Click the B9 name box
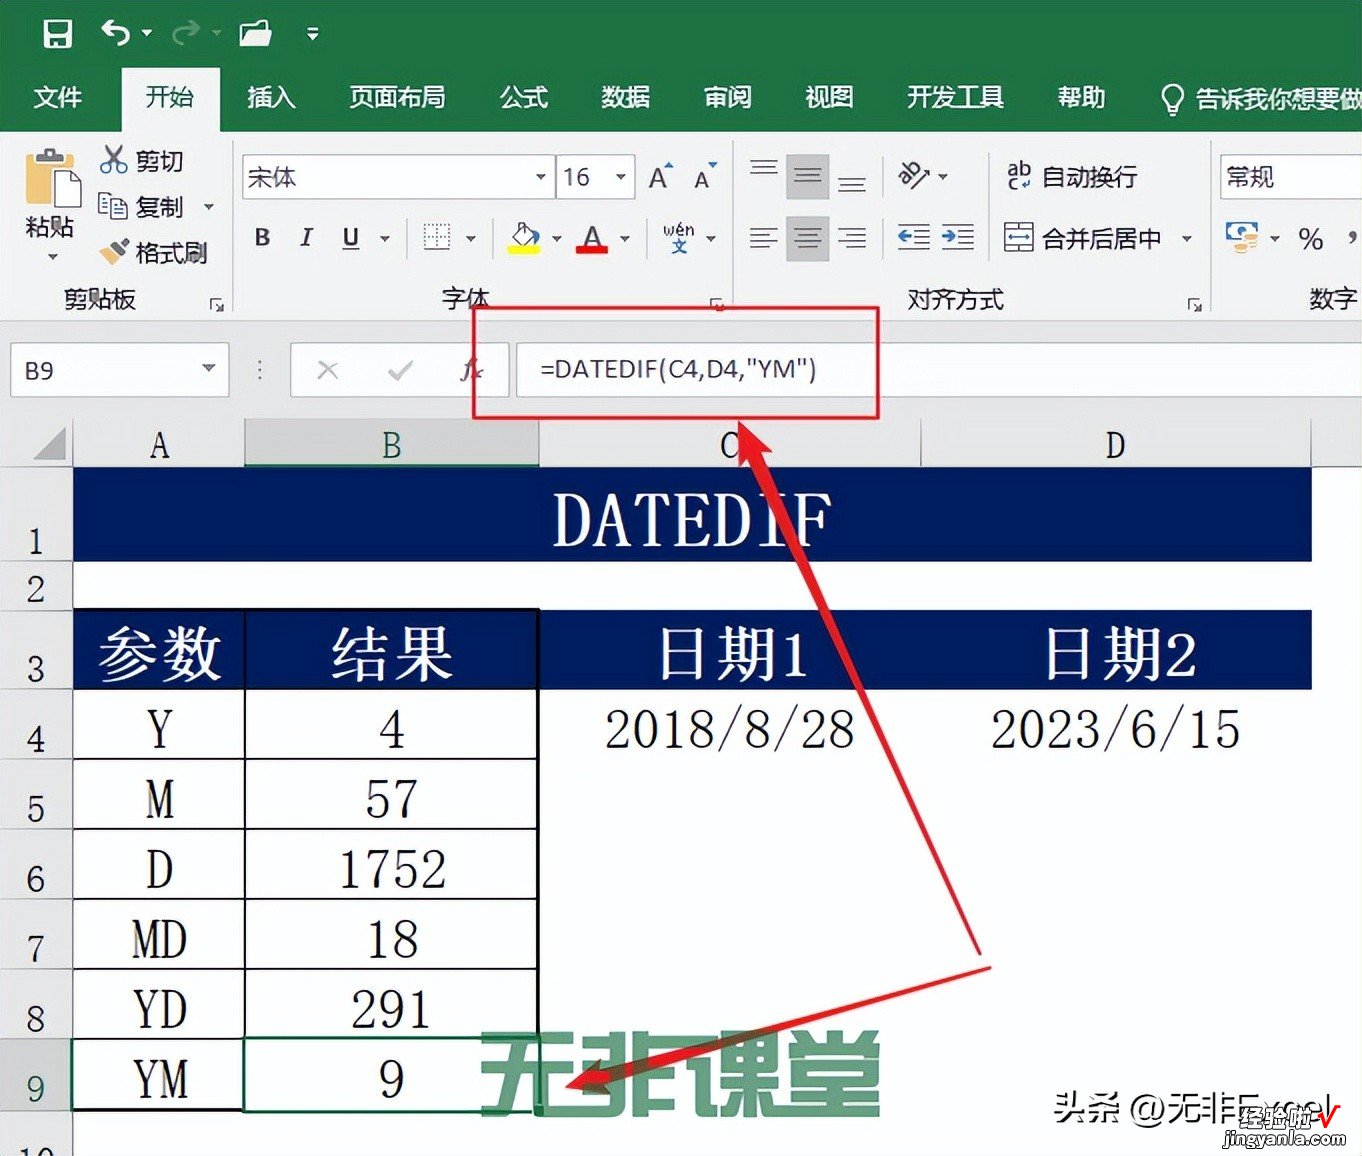Screen dimensions: 1362x1156 (x=119, y=370)
